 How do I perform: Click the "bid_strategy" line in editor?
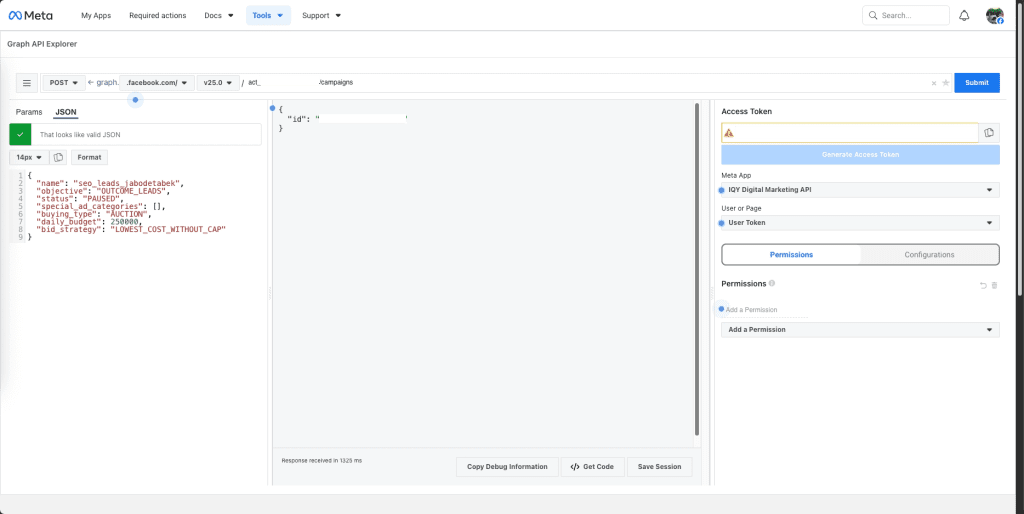click(x=131, y=230)
